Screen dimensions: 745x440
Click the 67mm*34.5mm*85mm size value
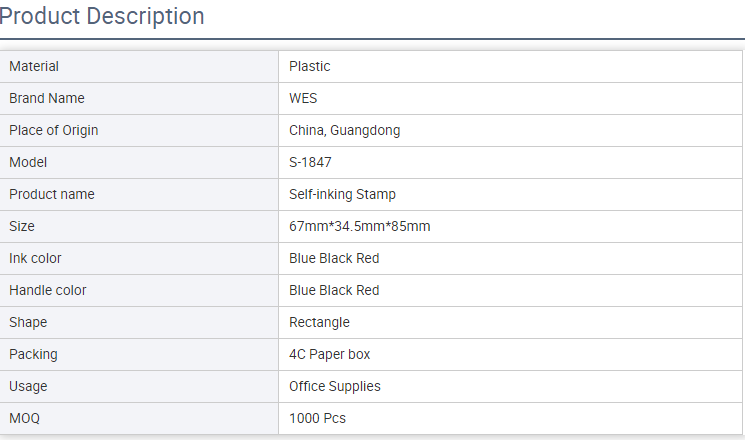point(360,226)
